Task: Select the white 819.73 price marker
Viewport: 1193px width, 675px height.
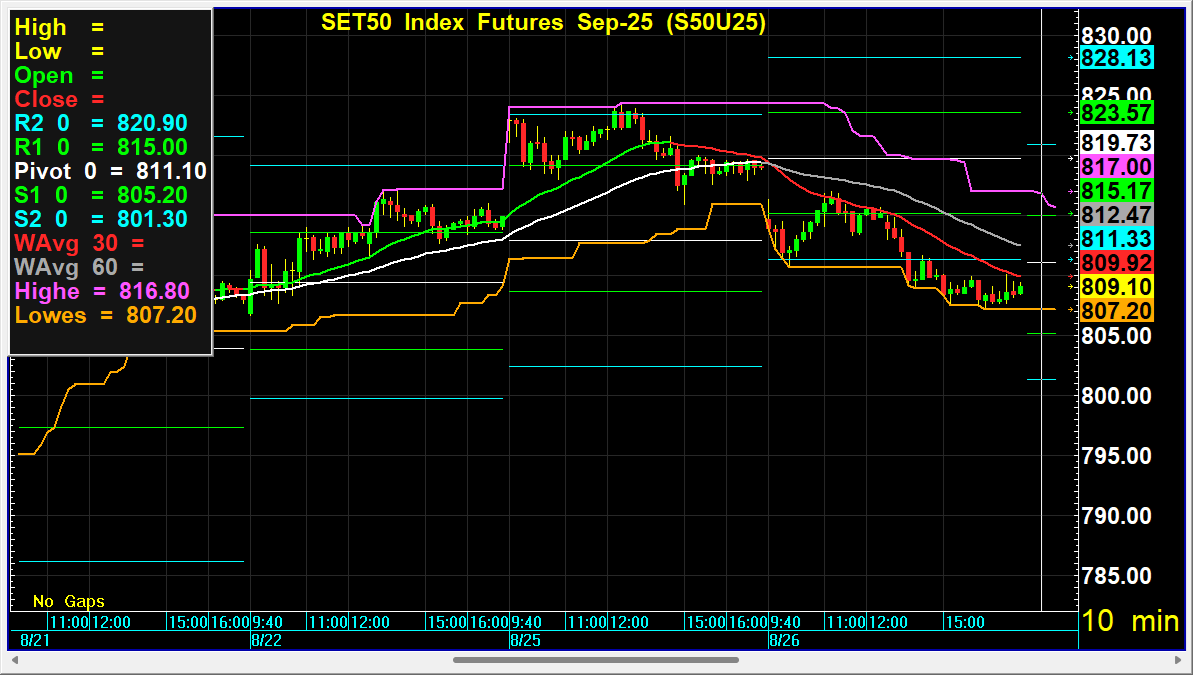Action: (1116, 142)
